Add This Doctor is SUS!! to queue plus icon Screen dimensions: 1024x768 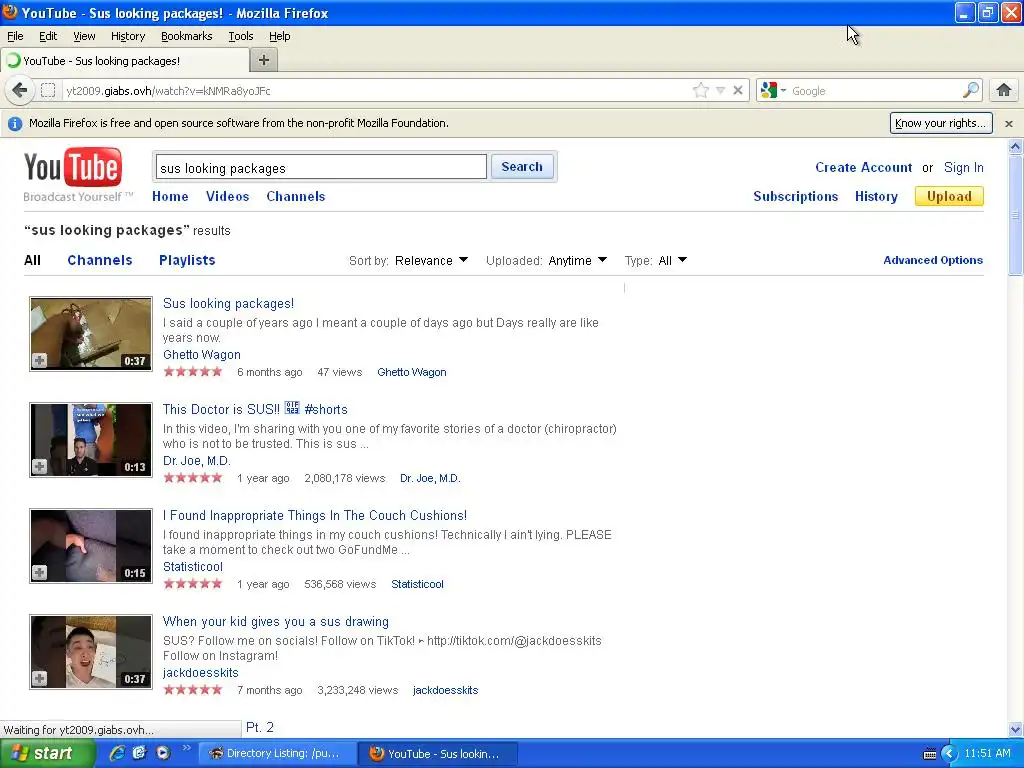[40, 466]
